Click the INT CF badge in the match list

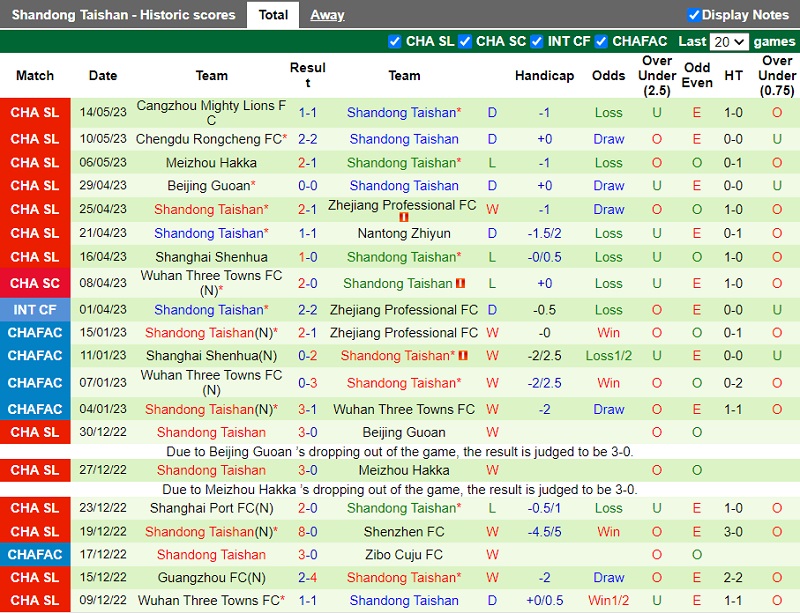point(35,307)
